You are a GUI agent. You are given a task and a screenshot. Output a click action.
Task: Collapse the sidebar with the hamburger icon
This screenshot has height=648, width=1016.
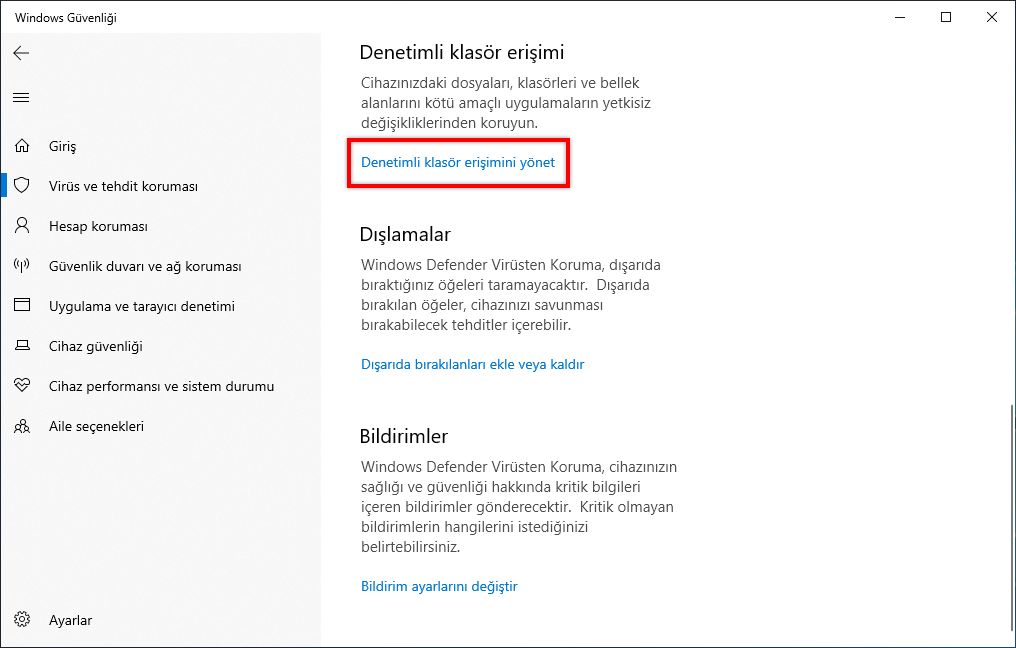[21, 97]
